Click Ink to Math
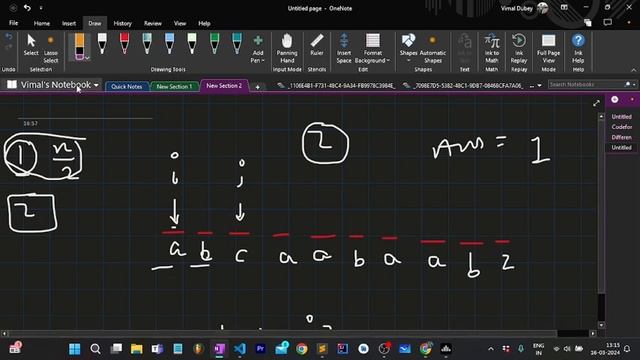Image resolution: width=640 pixels, height=360 pixels. pos(491,49)
